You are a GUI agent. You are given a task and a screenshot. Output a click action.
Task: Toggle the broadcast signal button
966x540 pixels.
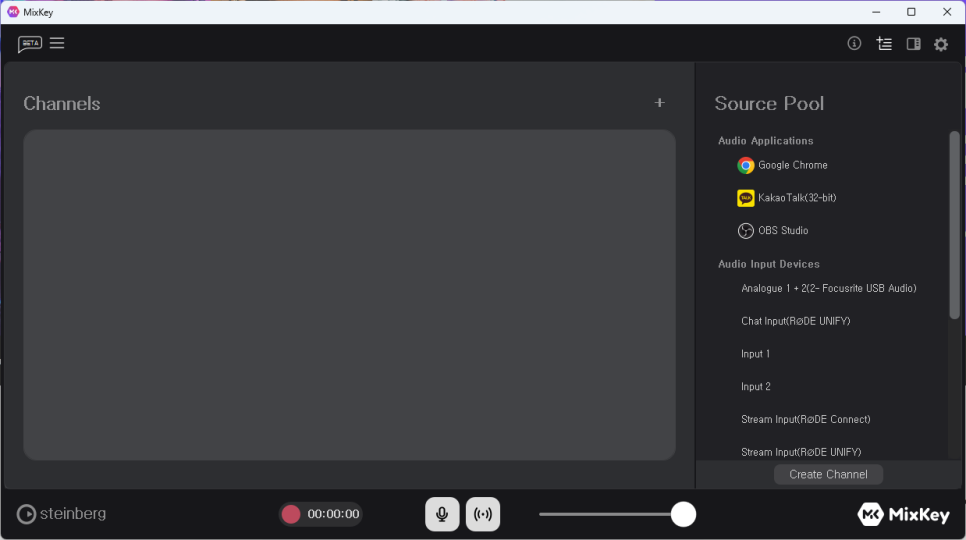[483, 514]
